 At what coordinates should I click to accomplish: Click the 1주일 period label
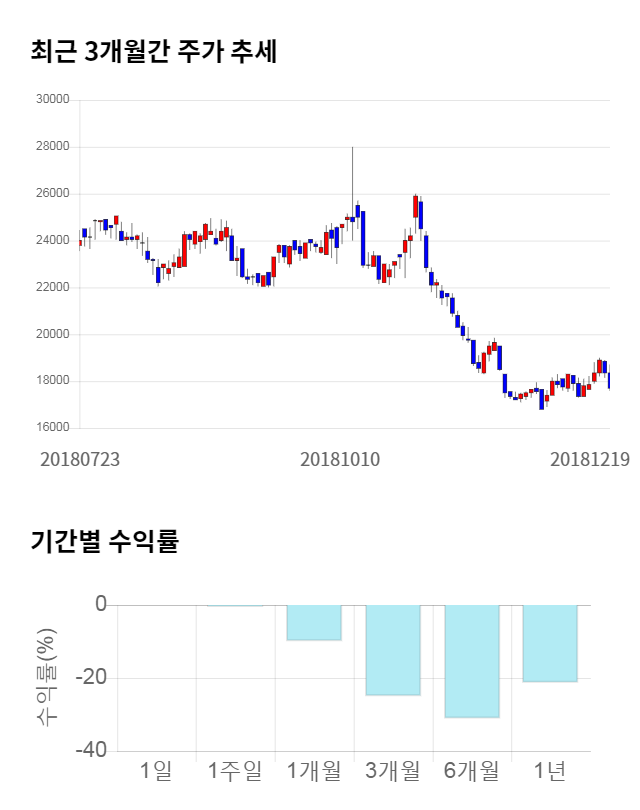pyautogui.click(x=235, y=771)
